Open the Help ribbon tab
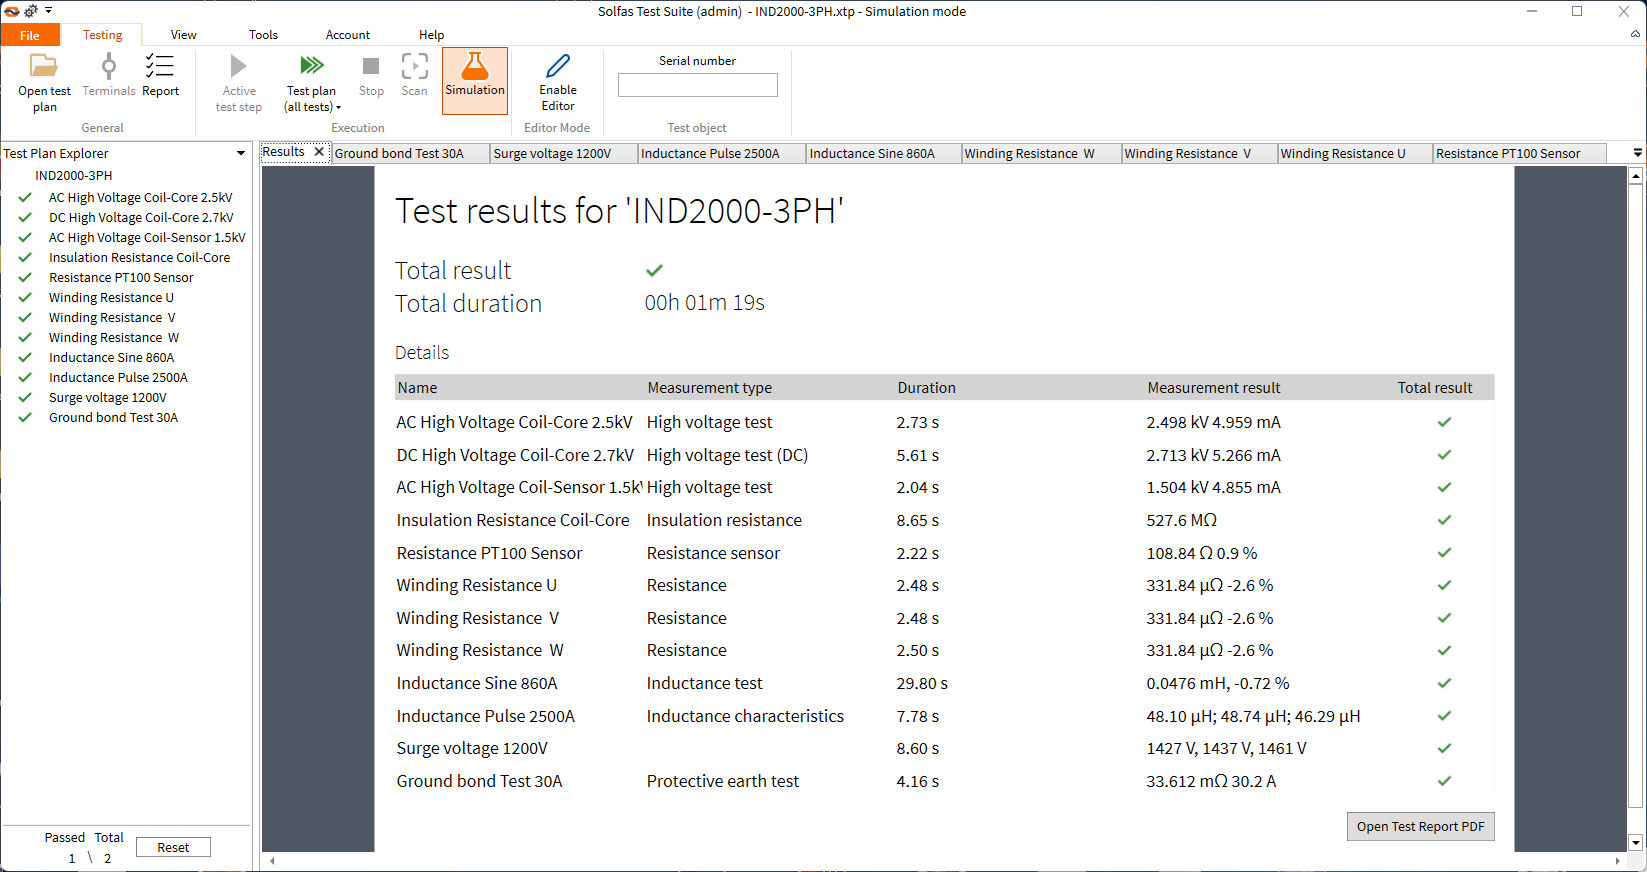 tap(431, 35)
